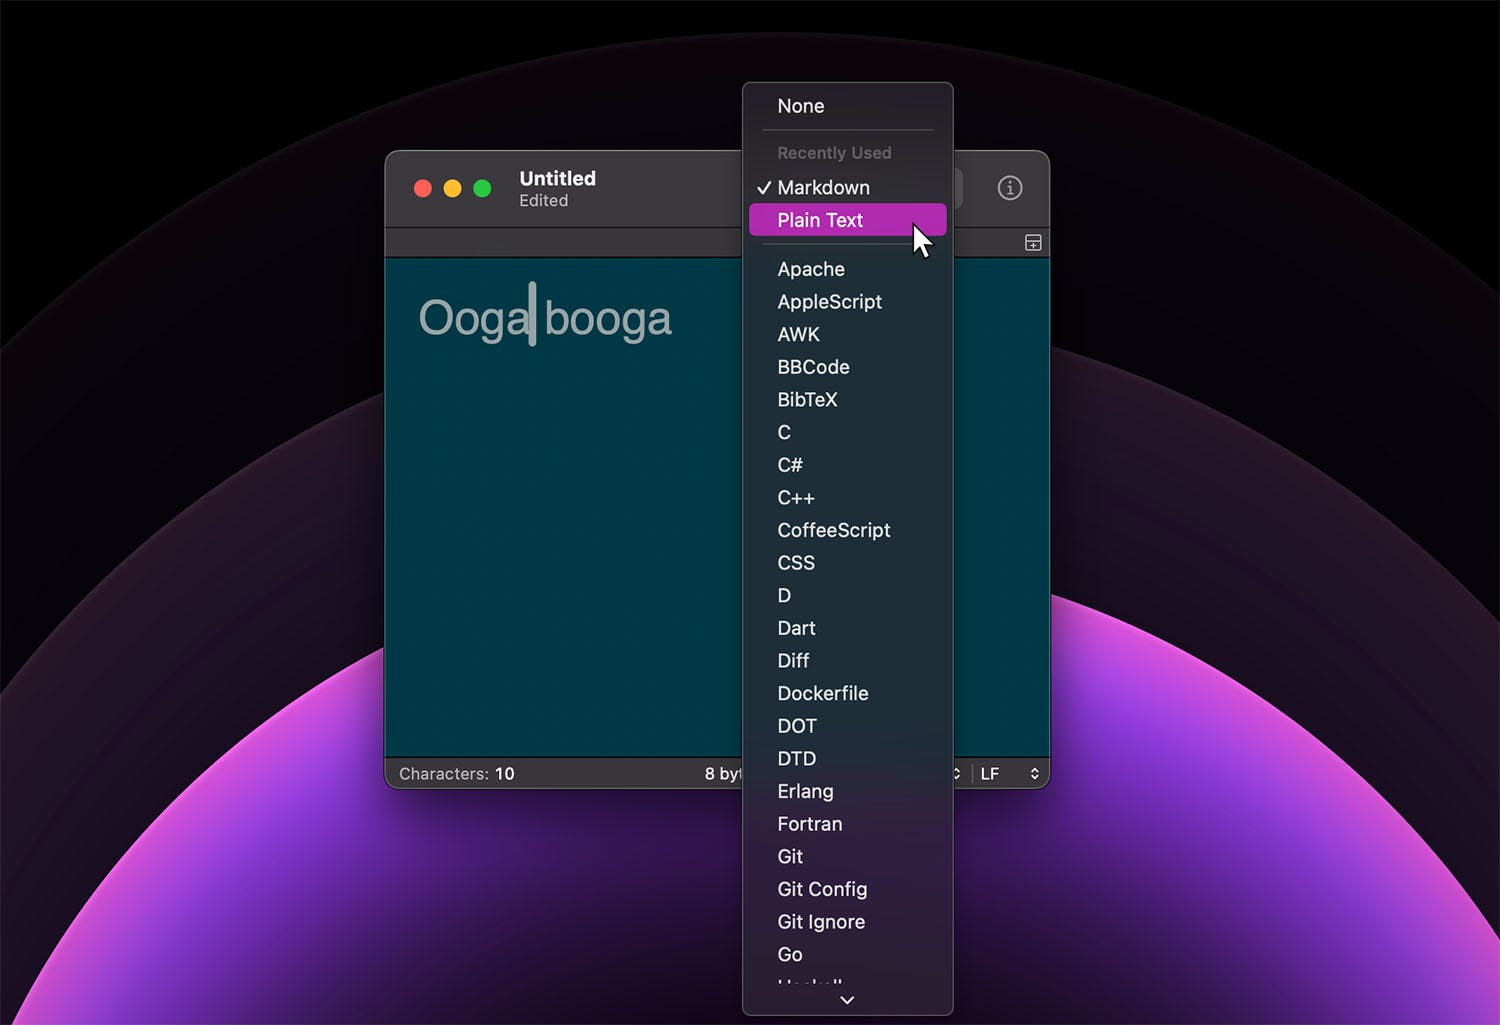Click the Edited status under title
This screenshot has width=1500, height=1025.
click(543, 201)
